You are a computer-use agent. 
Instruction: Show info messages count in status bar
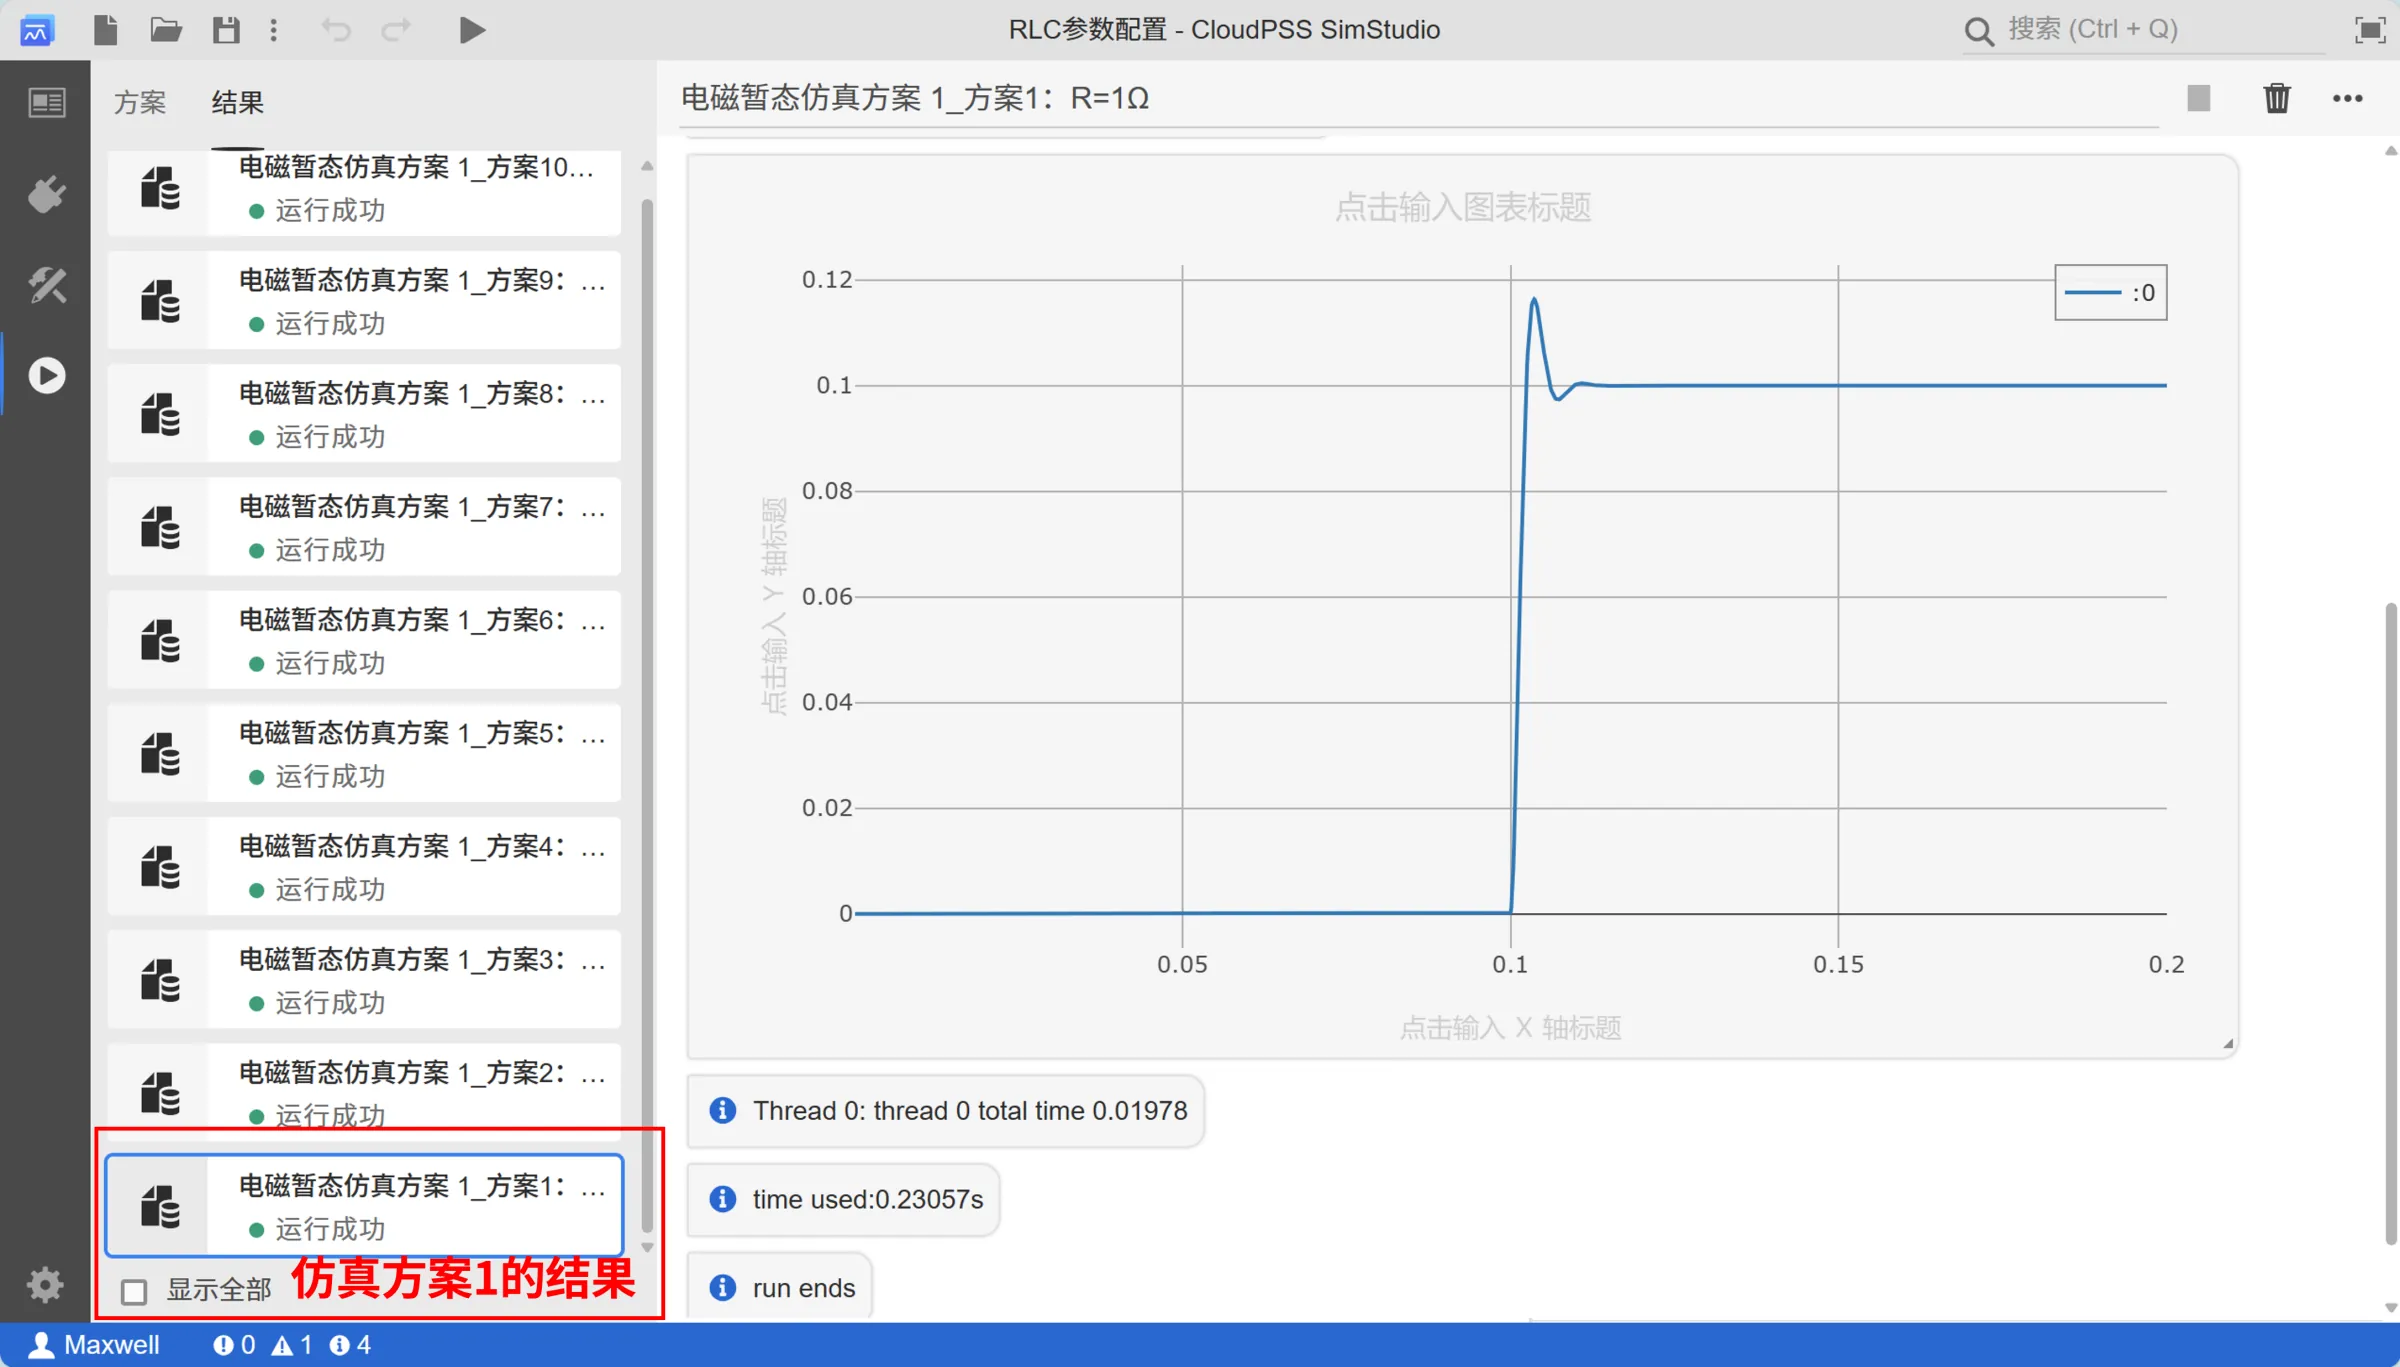point(351,1345)
